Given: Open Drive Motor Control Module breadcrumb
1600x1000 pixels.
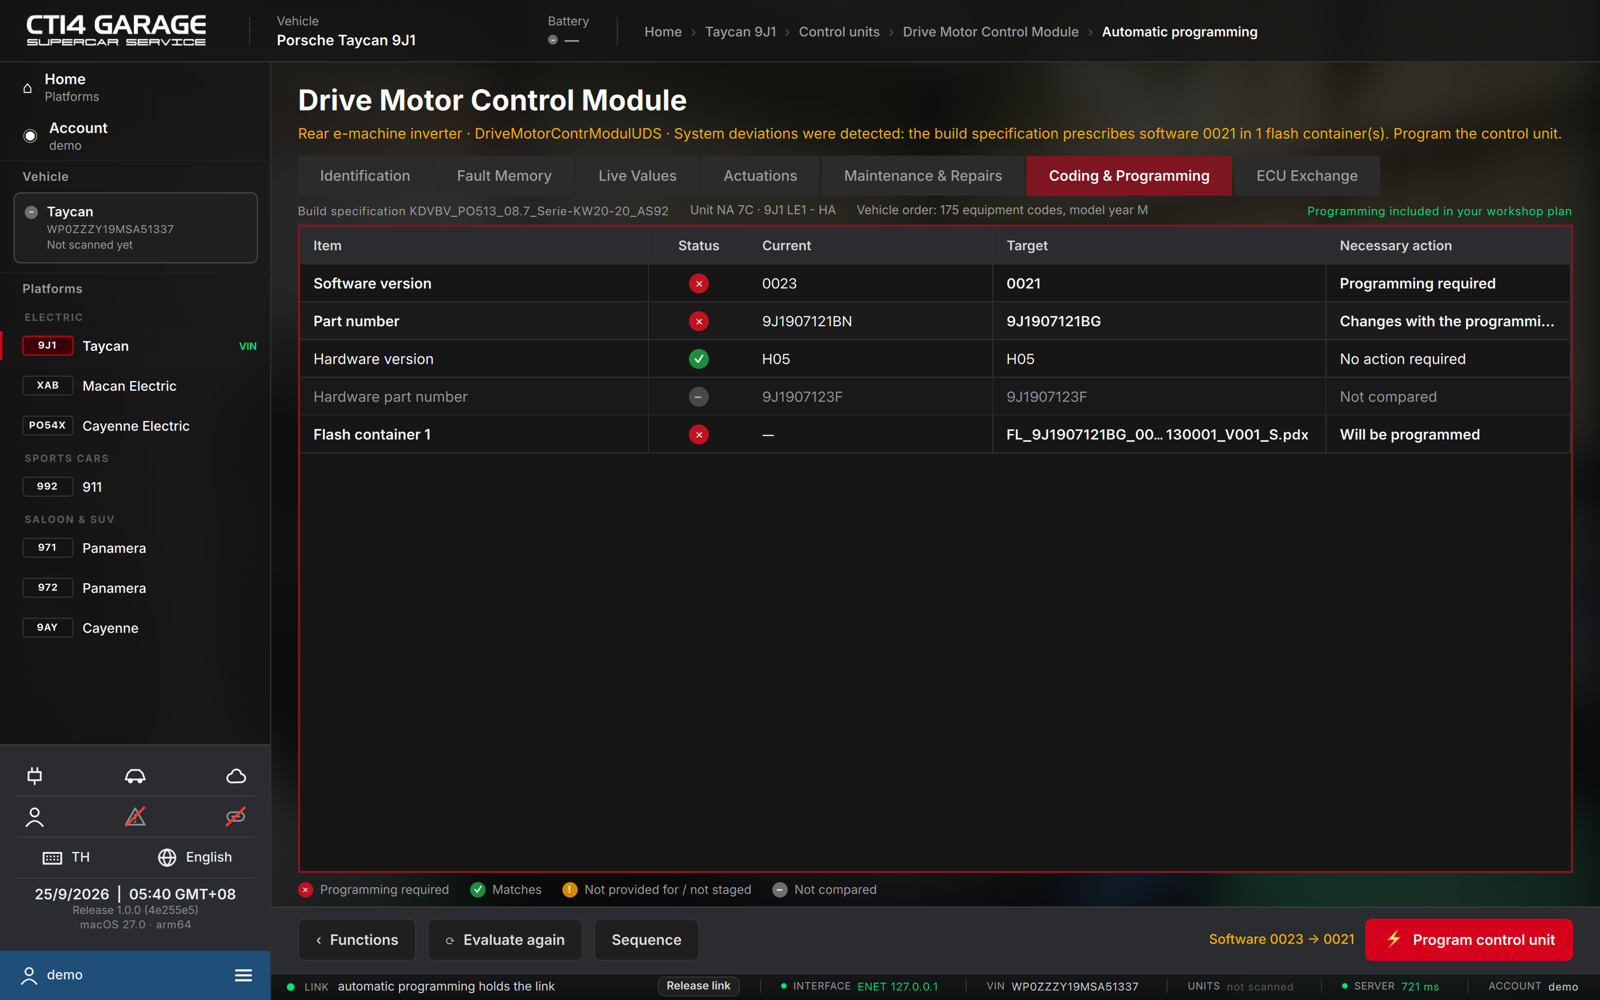Looking at the screenshot, I should tap(991, 32).
